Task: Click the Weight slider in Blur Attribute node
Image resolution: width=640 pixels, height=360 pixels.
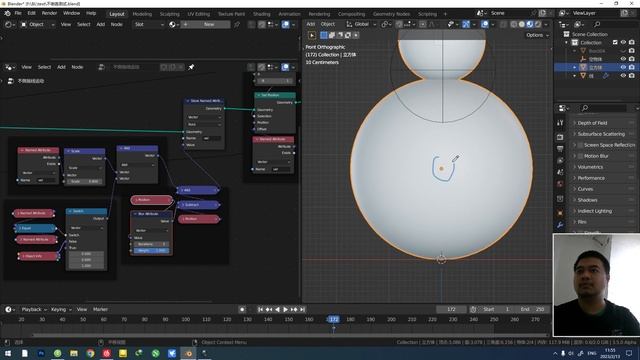Action: (151, 250)
